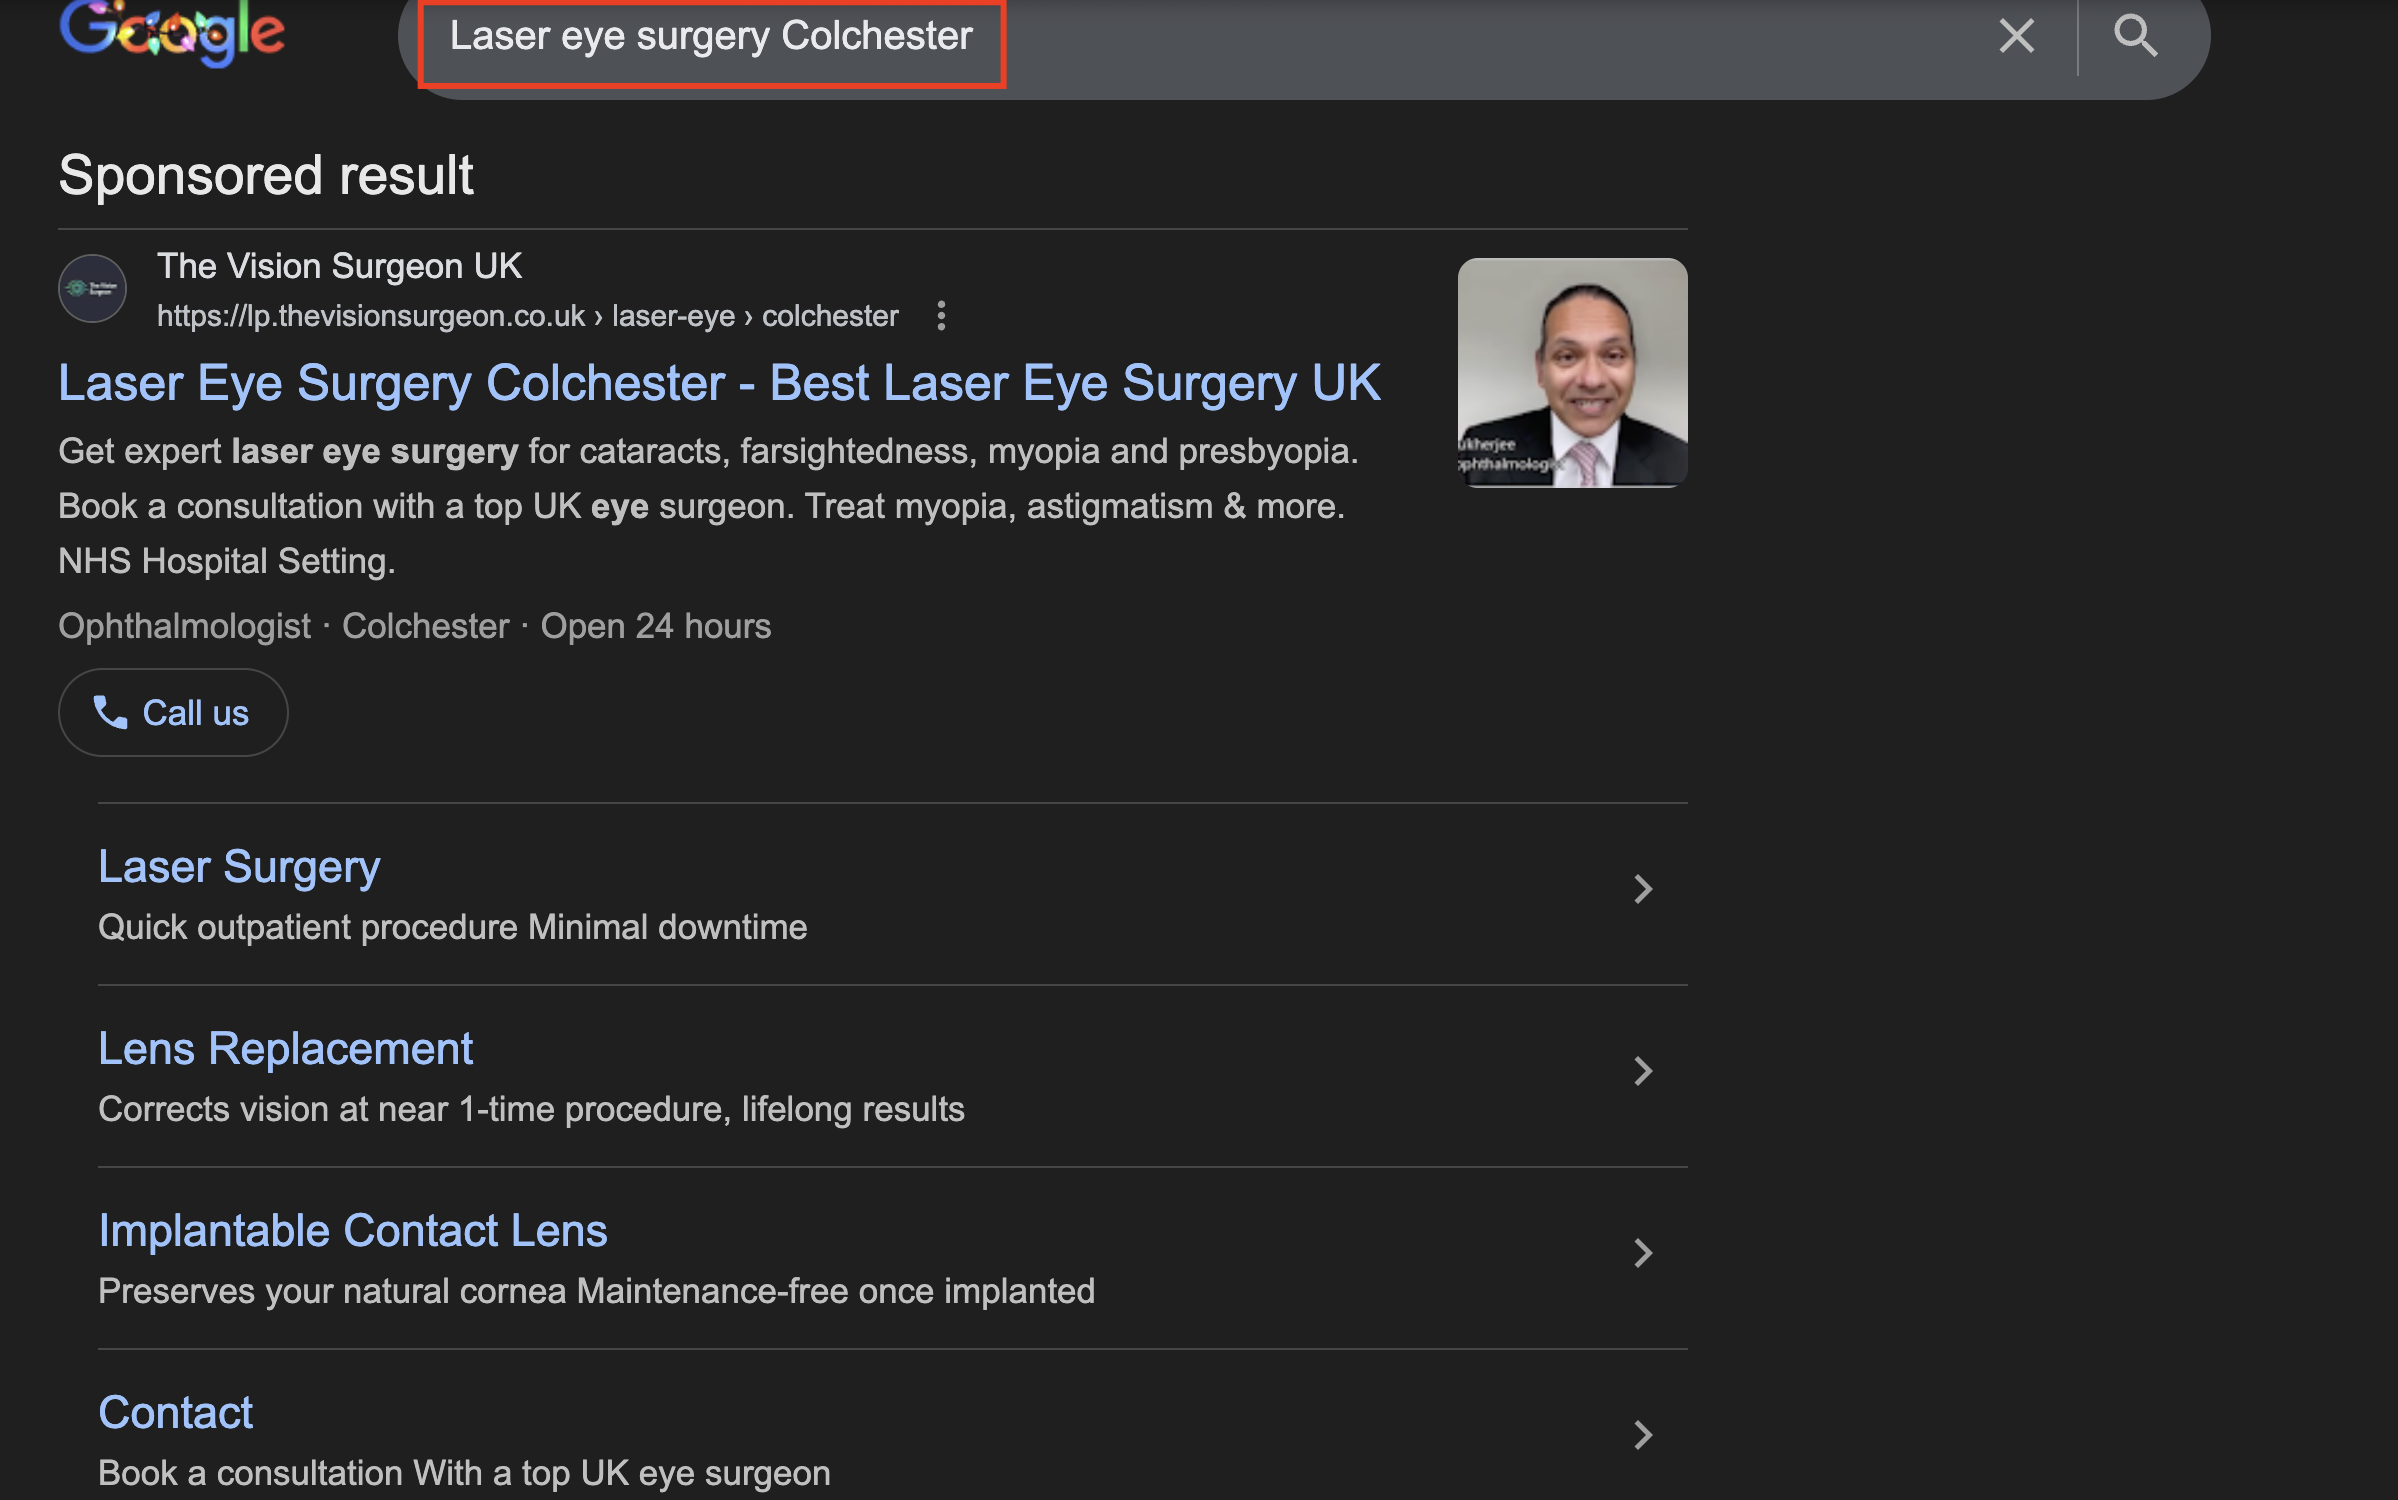The height and width of the screenshot is (1500, 2398).
Task: Open Laser Eye Surgery Colchester headline link
Action: click(718, 384)
